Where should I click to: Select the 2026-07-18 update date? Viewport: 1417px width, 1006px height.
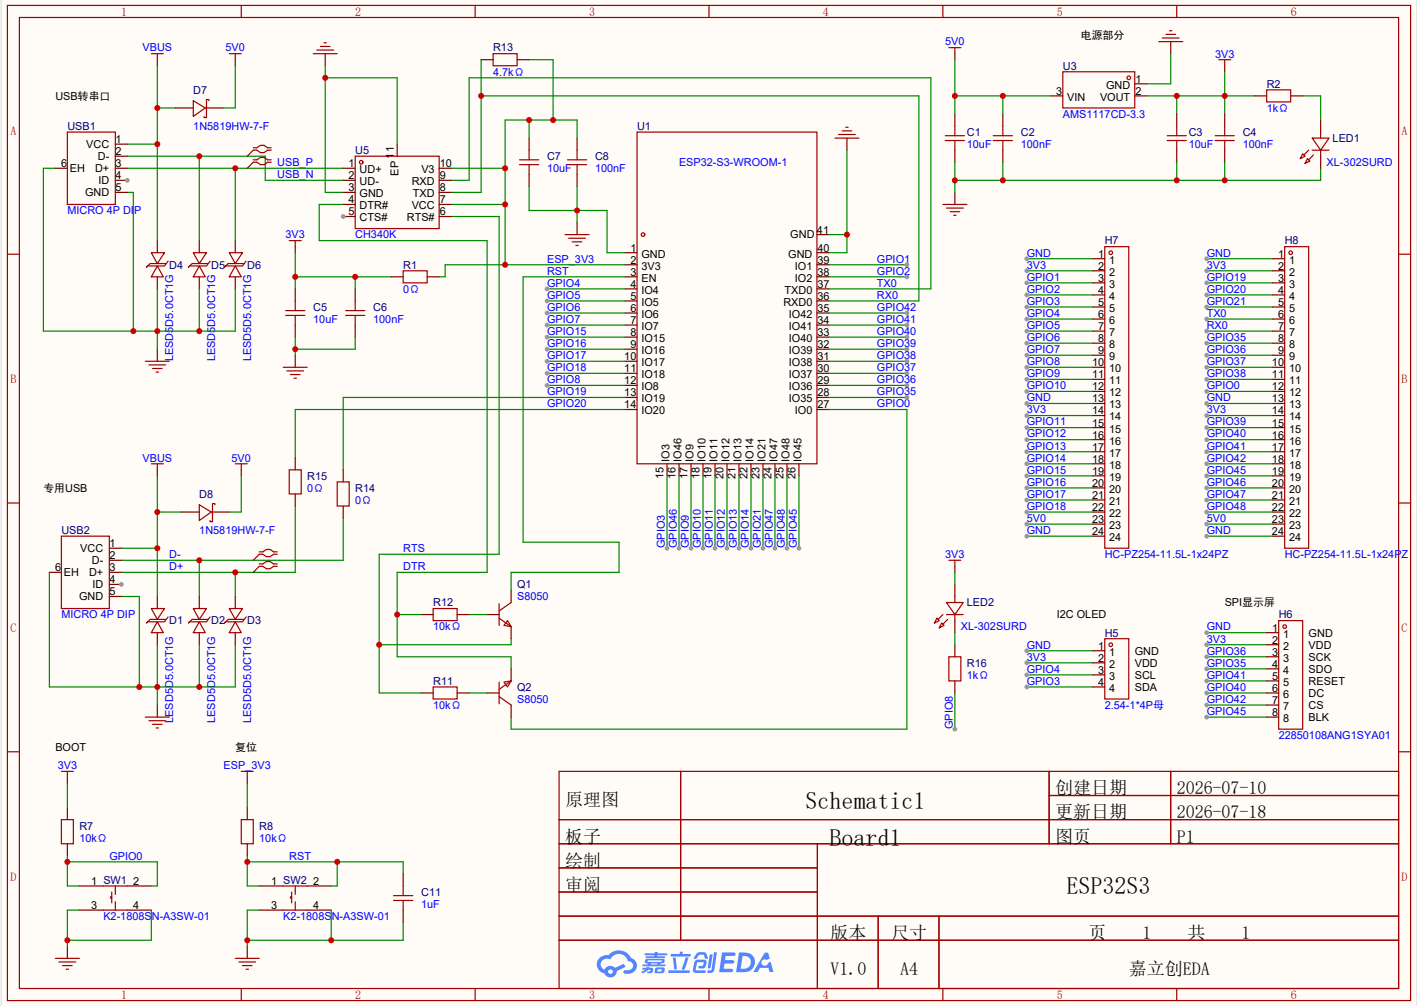pos(1221,811)
